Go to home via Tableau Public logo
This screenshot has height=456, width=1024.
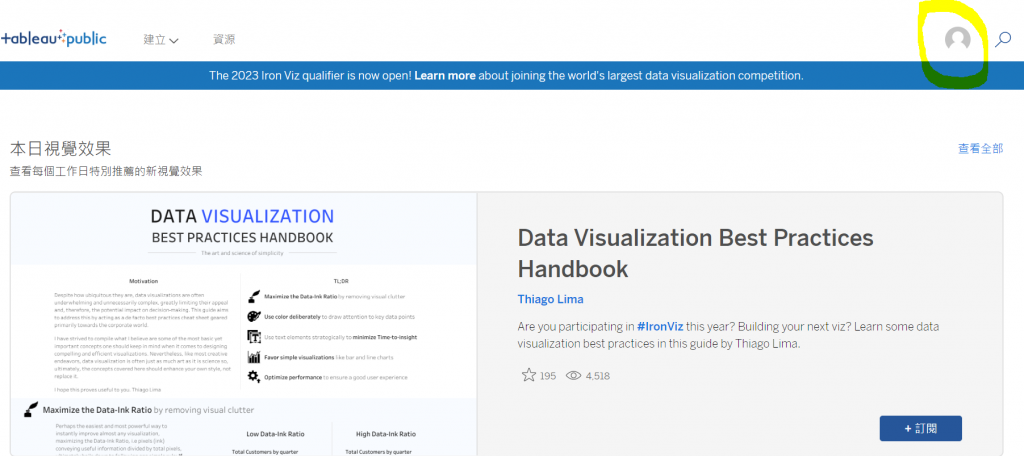point(54,39)
